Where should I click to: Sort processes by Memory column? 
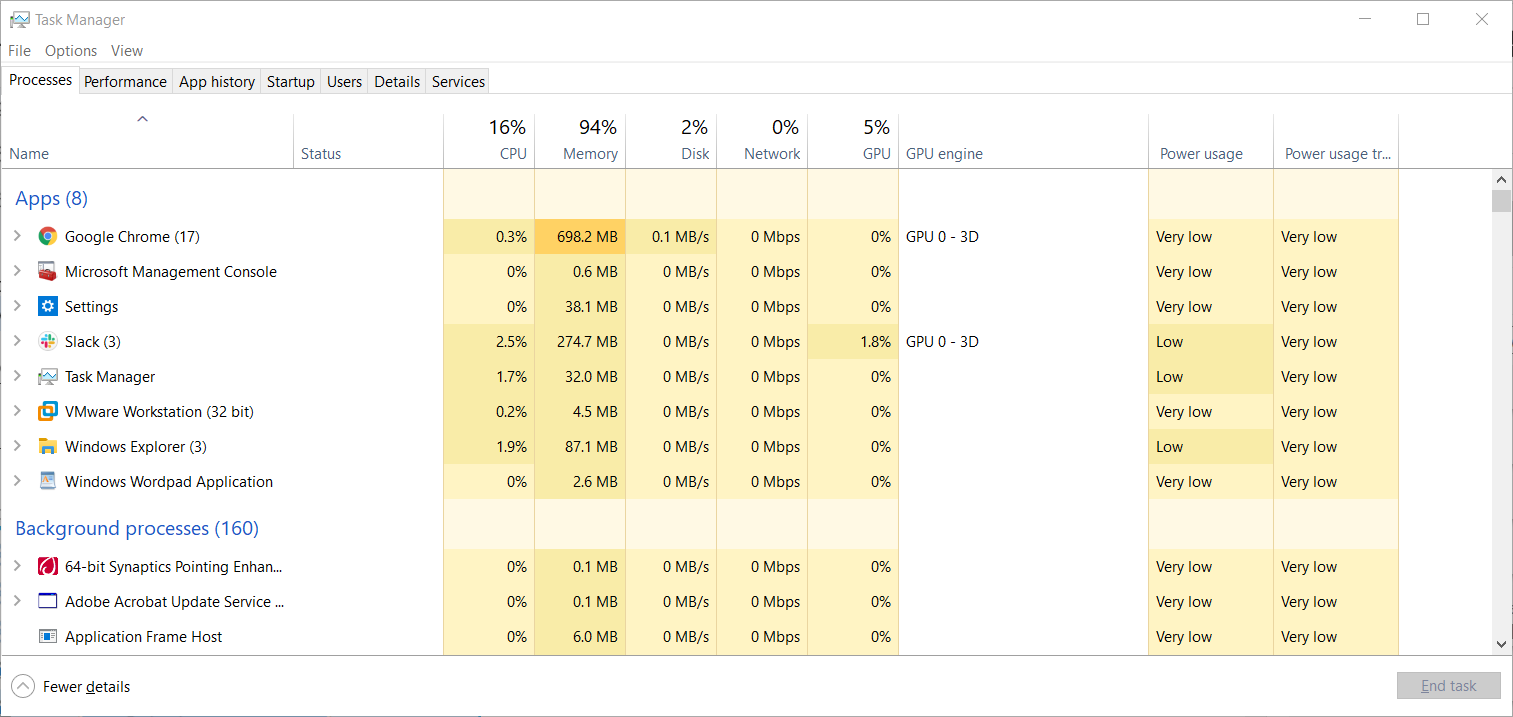pyautogui.click(x=590, y=154)
